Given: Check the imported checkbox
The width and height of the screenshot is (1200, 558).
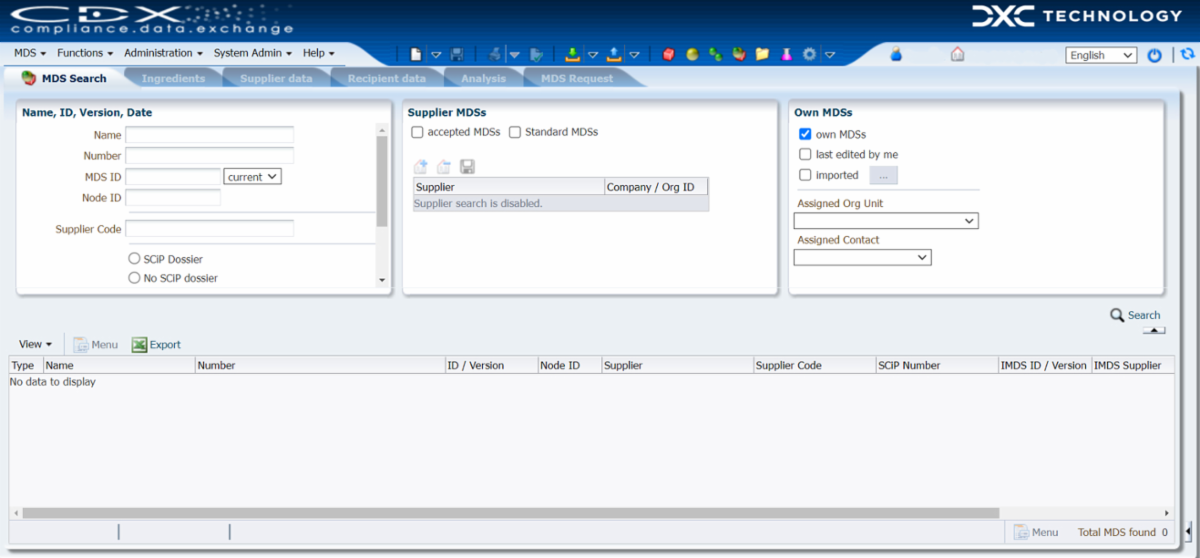Looking at the screenshot, I should (x=805, y=175).
